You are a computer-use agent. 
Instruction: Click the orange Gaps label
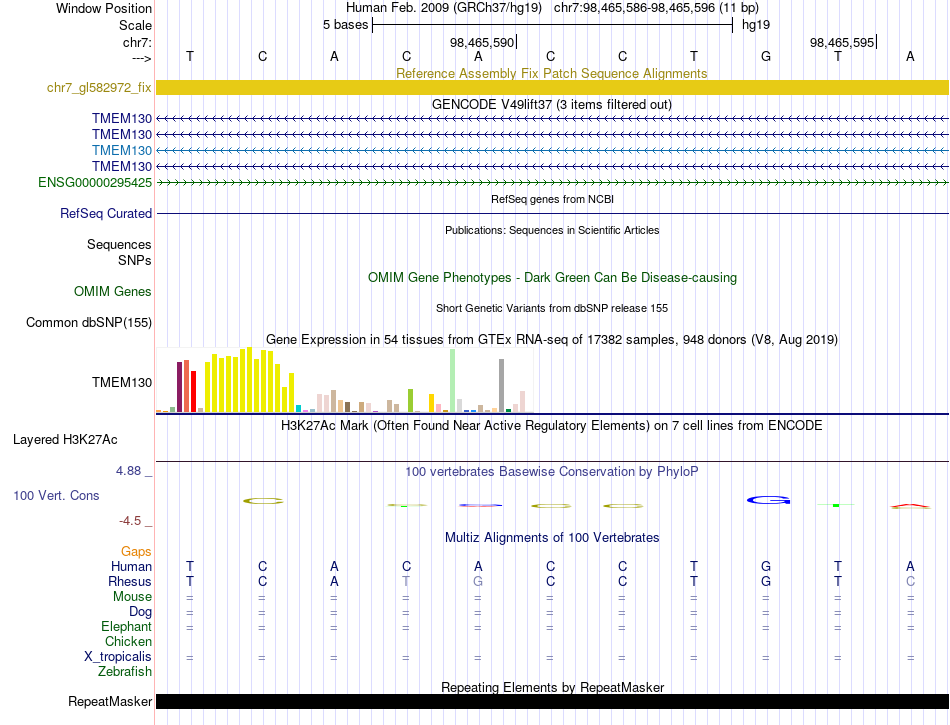click(x=136, y=551)
